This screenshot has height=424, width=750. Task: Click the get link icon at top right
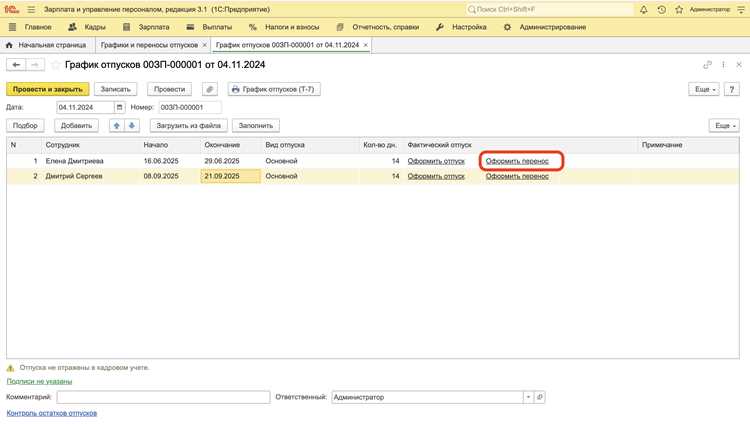tap(707, 65)
